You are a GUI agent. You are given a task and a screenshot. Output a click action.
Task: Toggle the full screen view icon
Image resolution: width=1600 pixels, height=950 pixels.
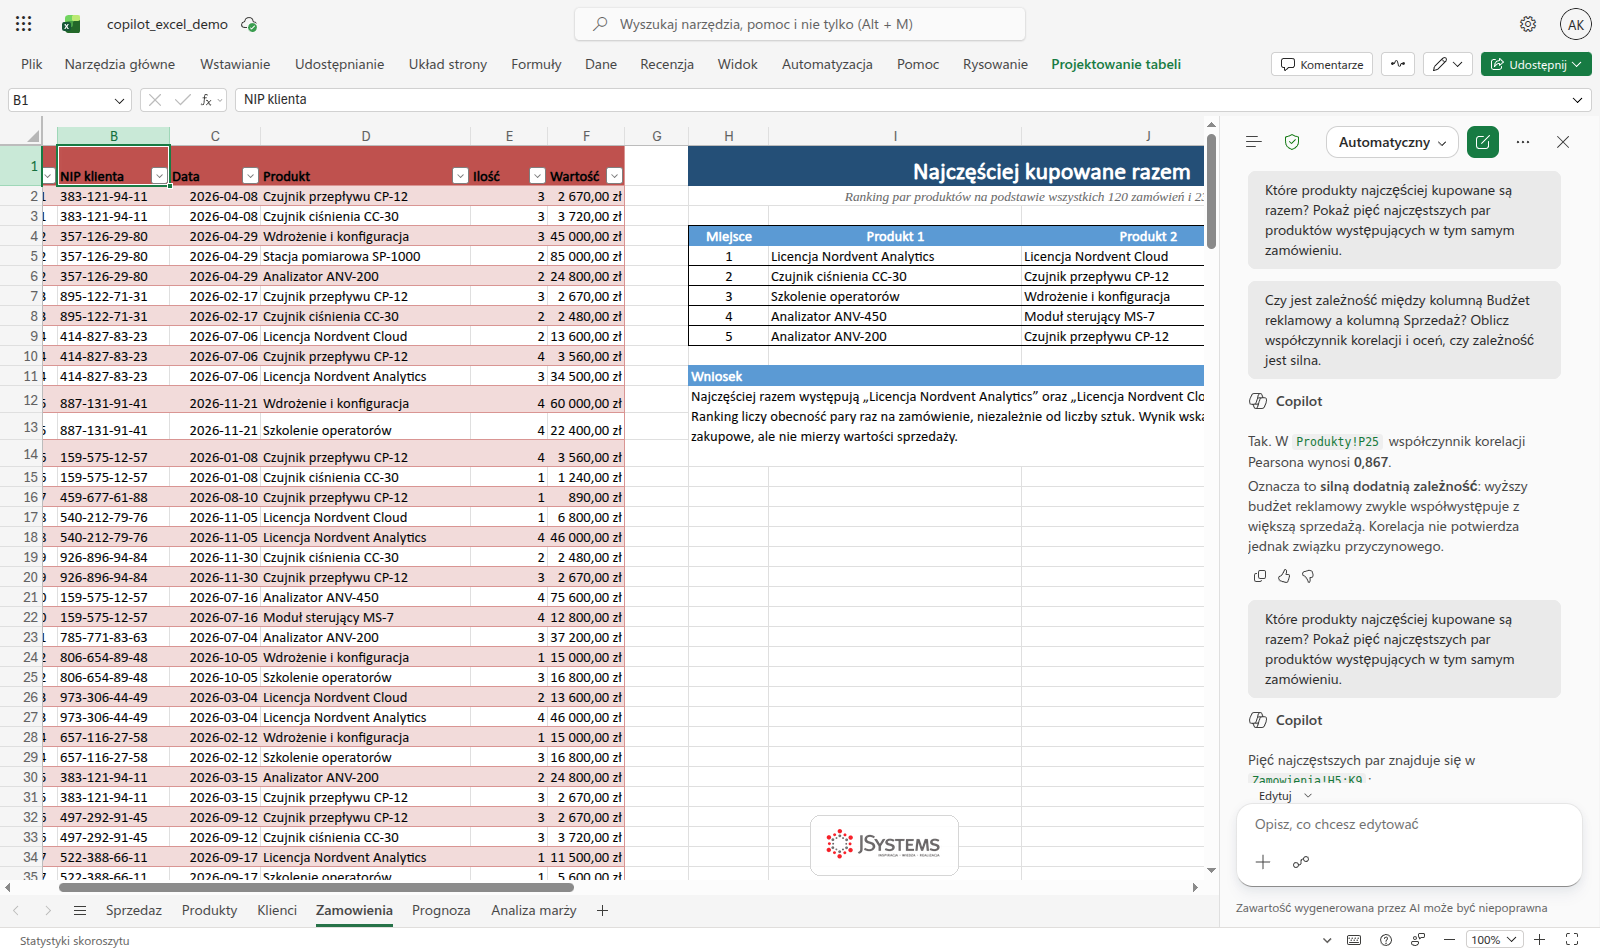tap(1572, 940)
